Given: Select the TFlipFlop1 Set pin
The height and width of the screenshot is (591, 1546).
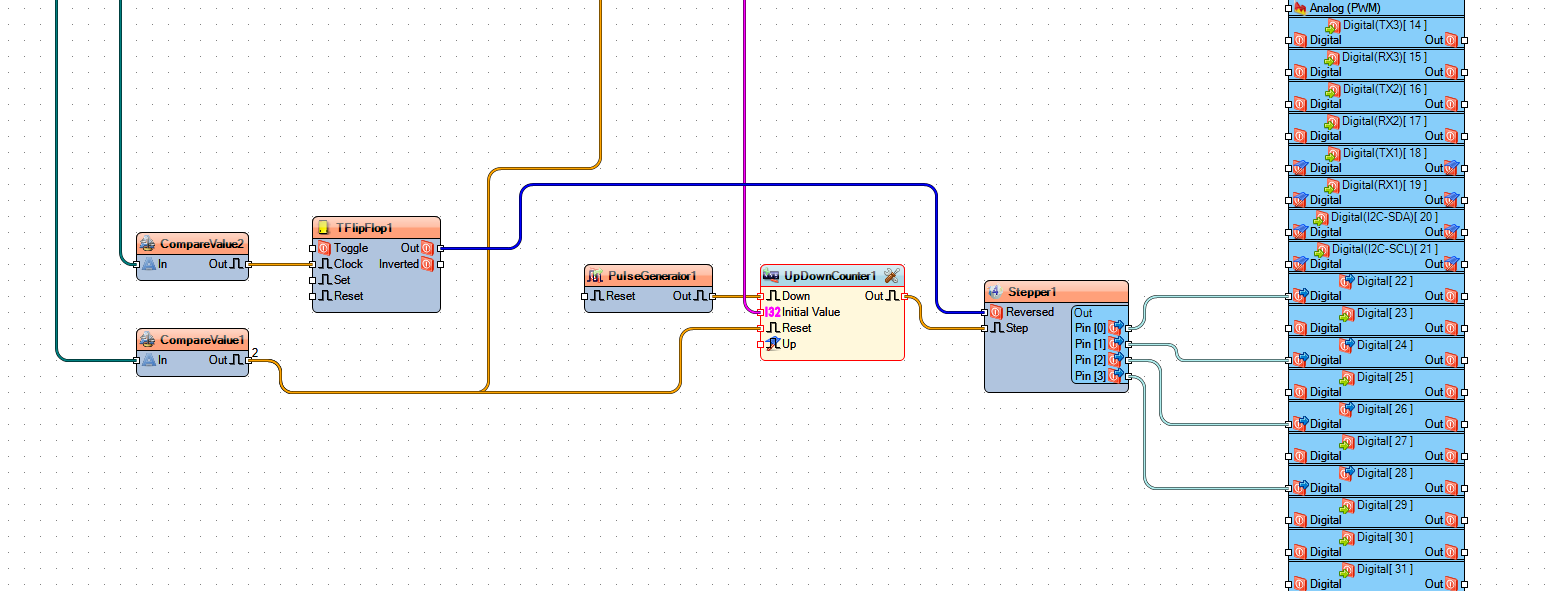Looking at the screenshot, I should point(313,280).
